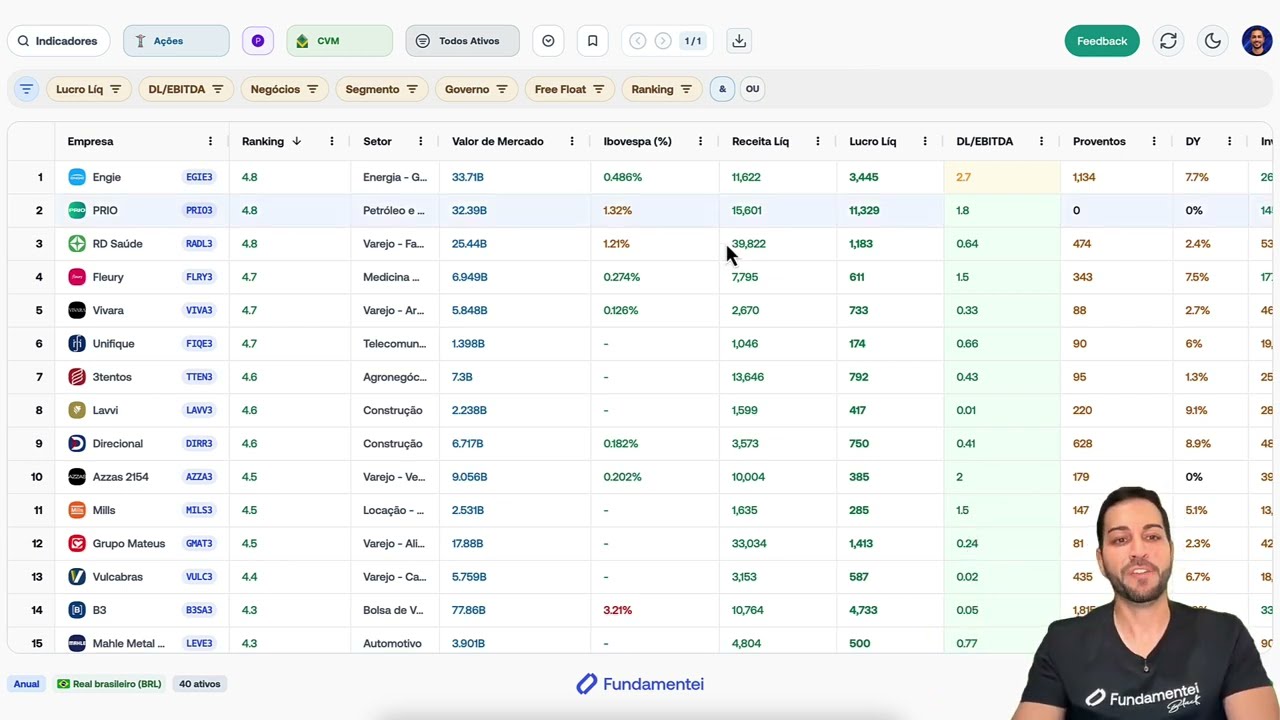The width and height of the screenshot is (1280, 720).
Task: Open Setor column options menu
Action: click(420, 141)
